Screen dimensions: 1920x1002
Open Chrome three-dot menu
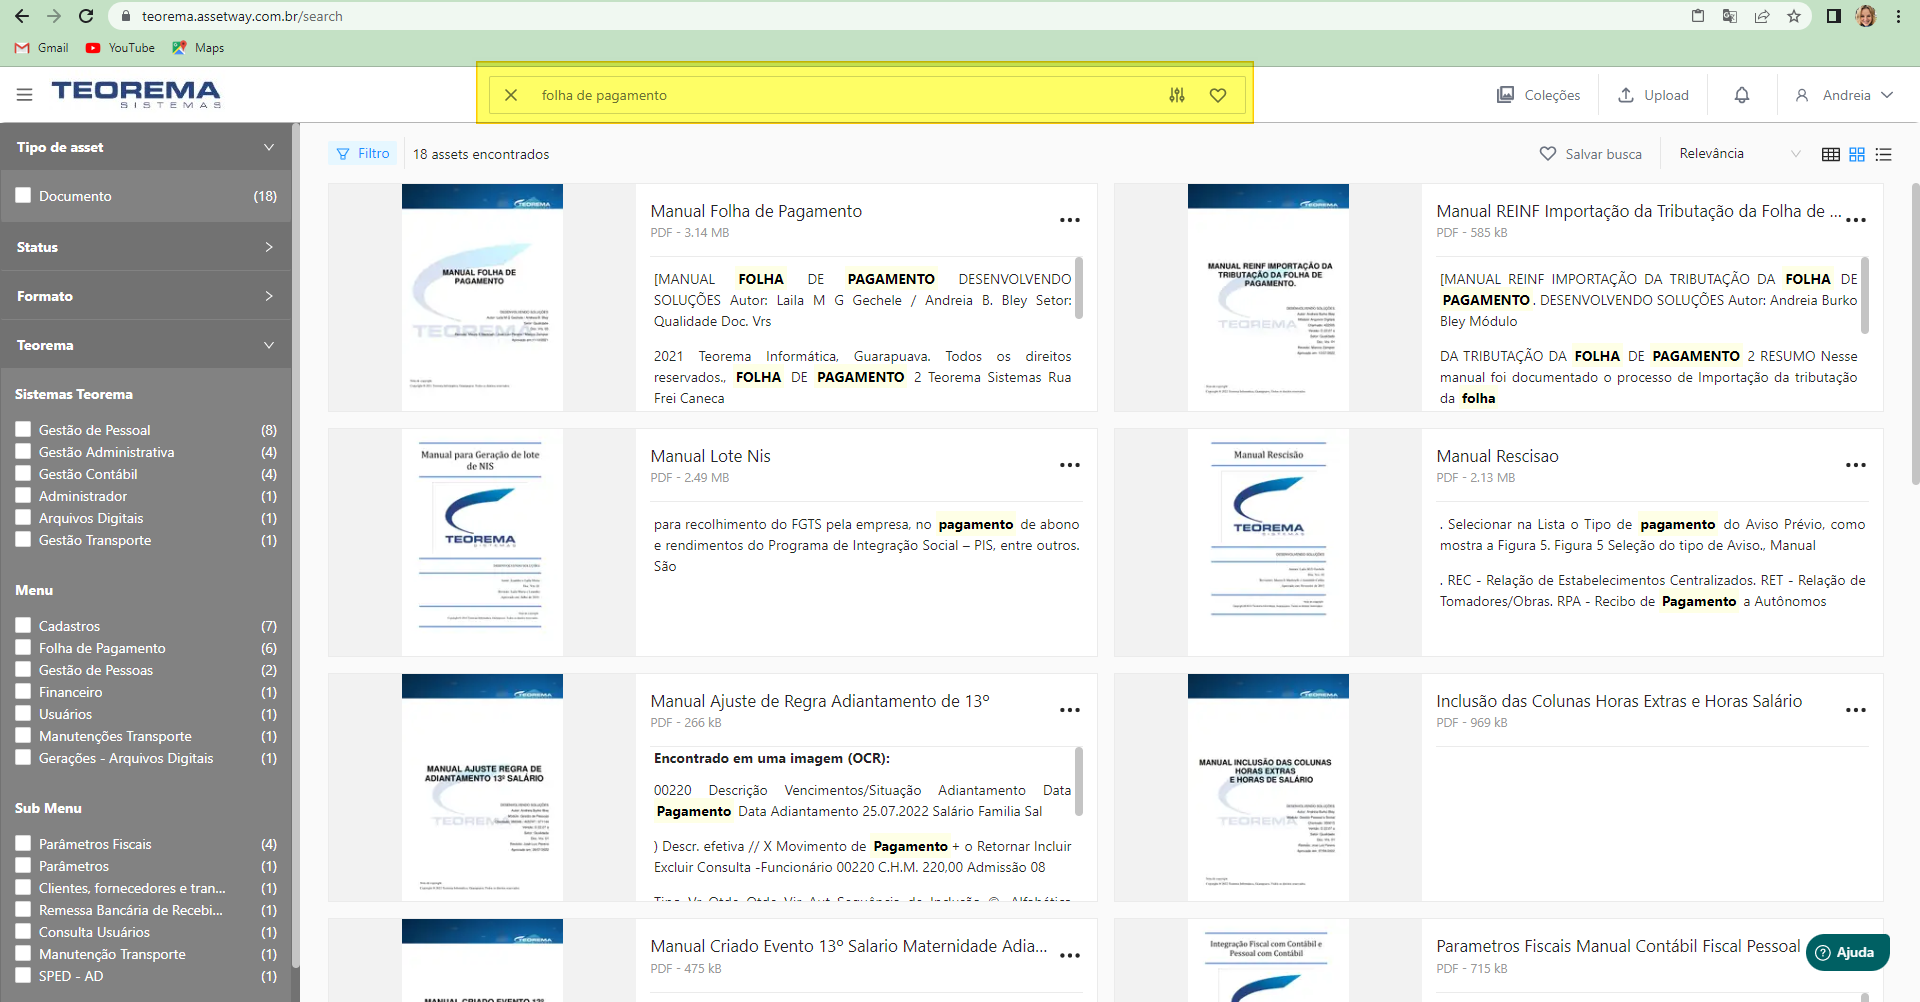pyautogui.click(x=1898, y=16)
